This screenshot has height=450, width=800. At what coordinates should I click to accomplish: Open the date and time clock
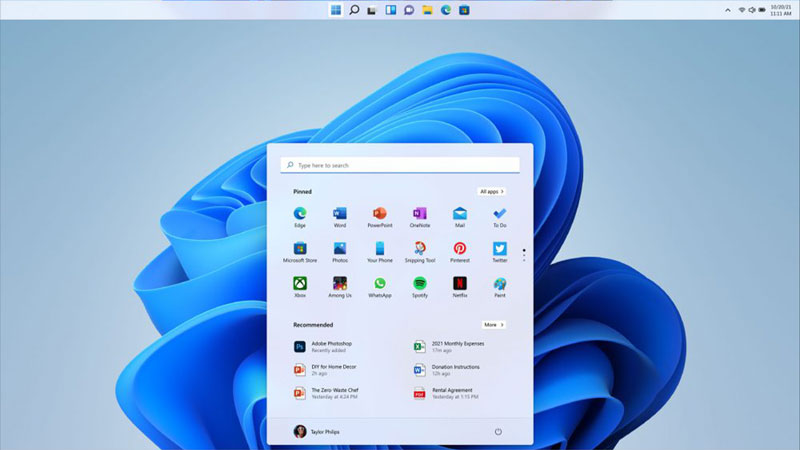781,10
